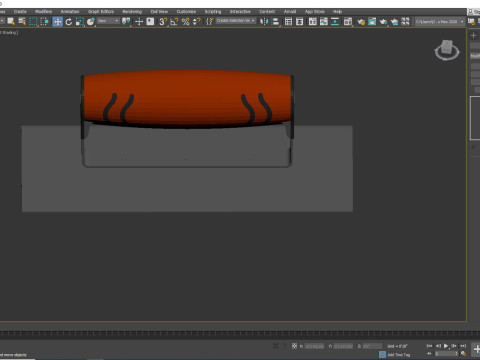
Task: Toggle Percent Snap
Action: [x=185, y=22]
